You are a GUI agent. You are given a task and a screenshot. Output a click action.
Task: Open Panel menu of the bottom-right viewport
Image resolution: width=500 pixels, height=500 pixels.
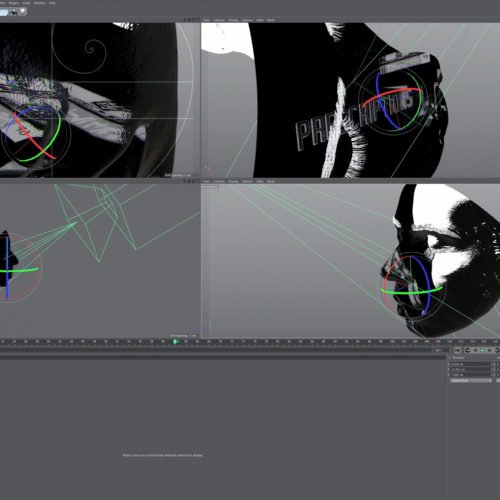tap(271, 181)
